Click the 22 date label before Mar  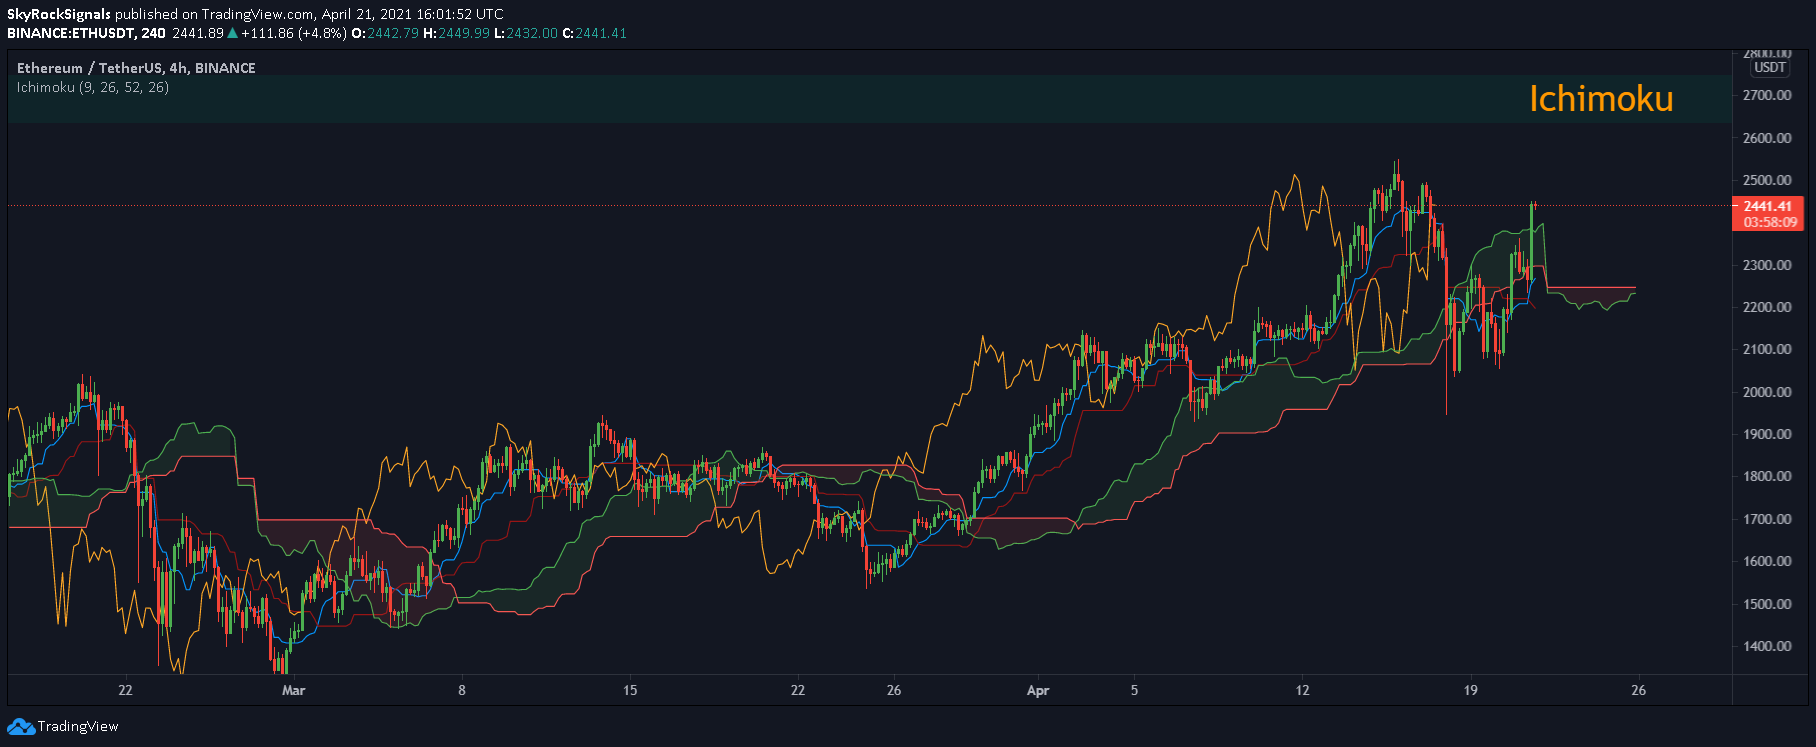[125, 690]
